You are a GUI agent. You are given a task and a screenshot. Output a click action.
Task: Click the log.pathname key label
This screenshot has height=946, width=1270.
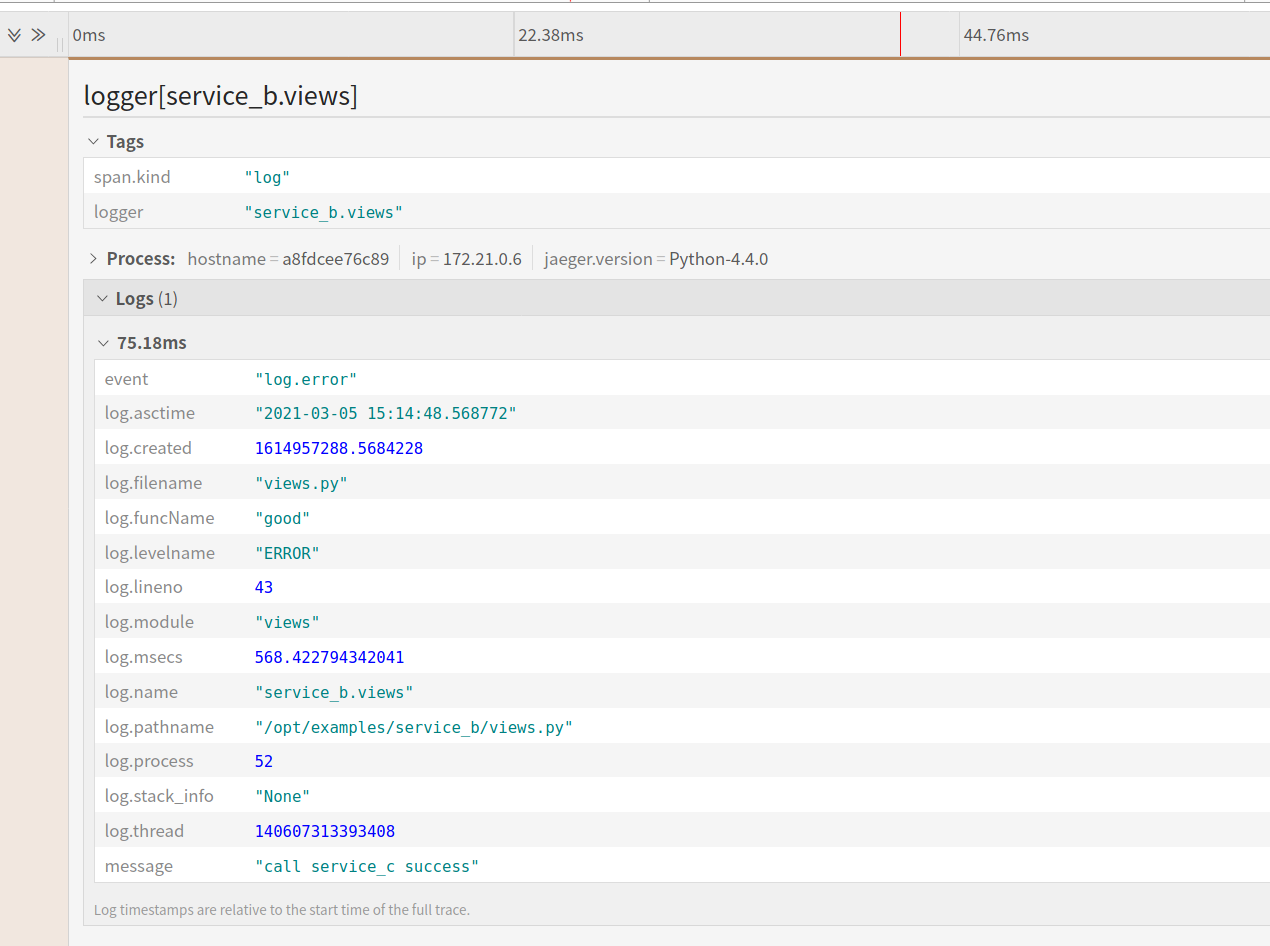click(x=159, y=727)
